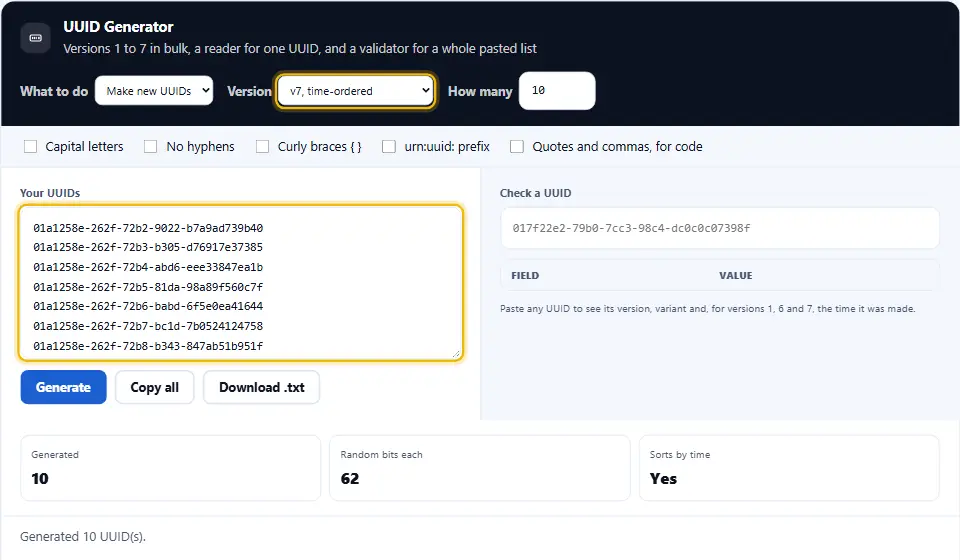Click inside the Check a UUID input
The width and height of the screenshot is (960, 560).
point(719,228)
